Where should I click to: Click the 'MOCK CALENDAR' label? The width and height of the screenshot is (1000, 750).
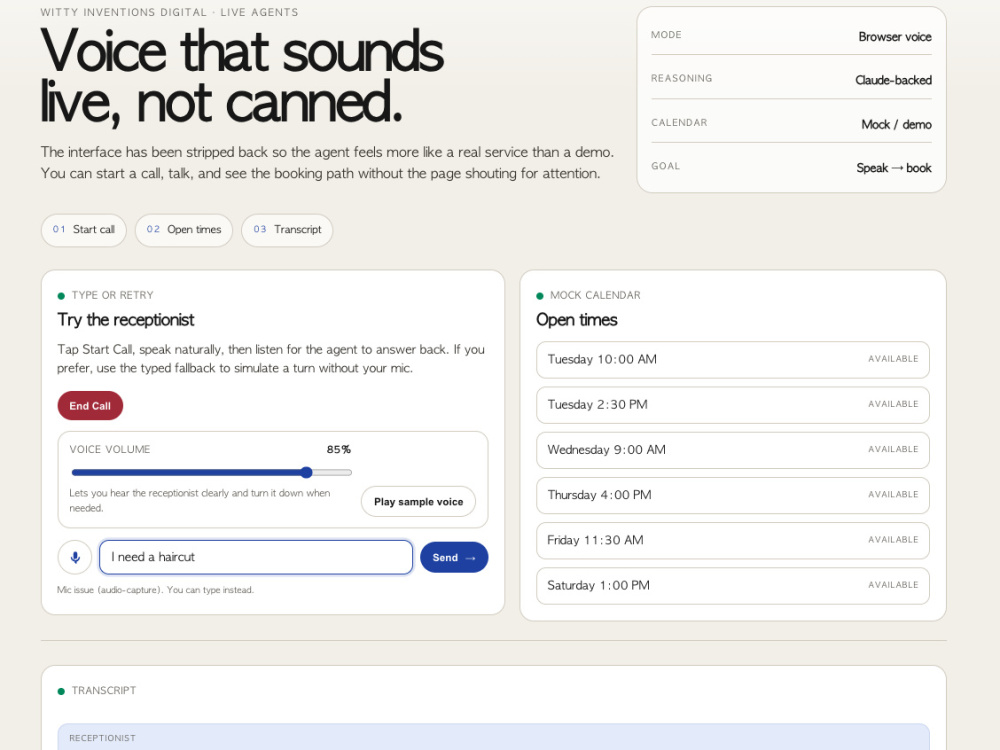(x=595, y=295)
